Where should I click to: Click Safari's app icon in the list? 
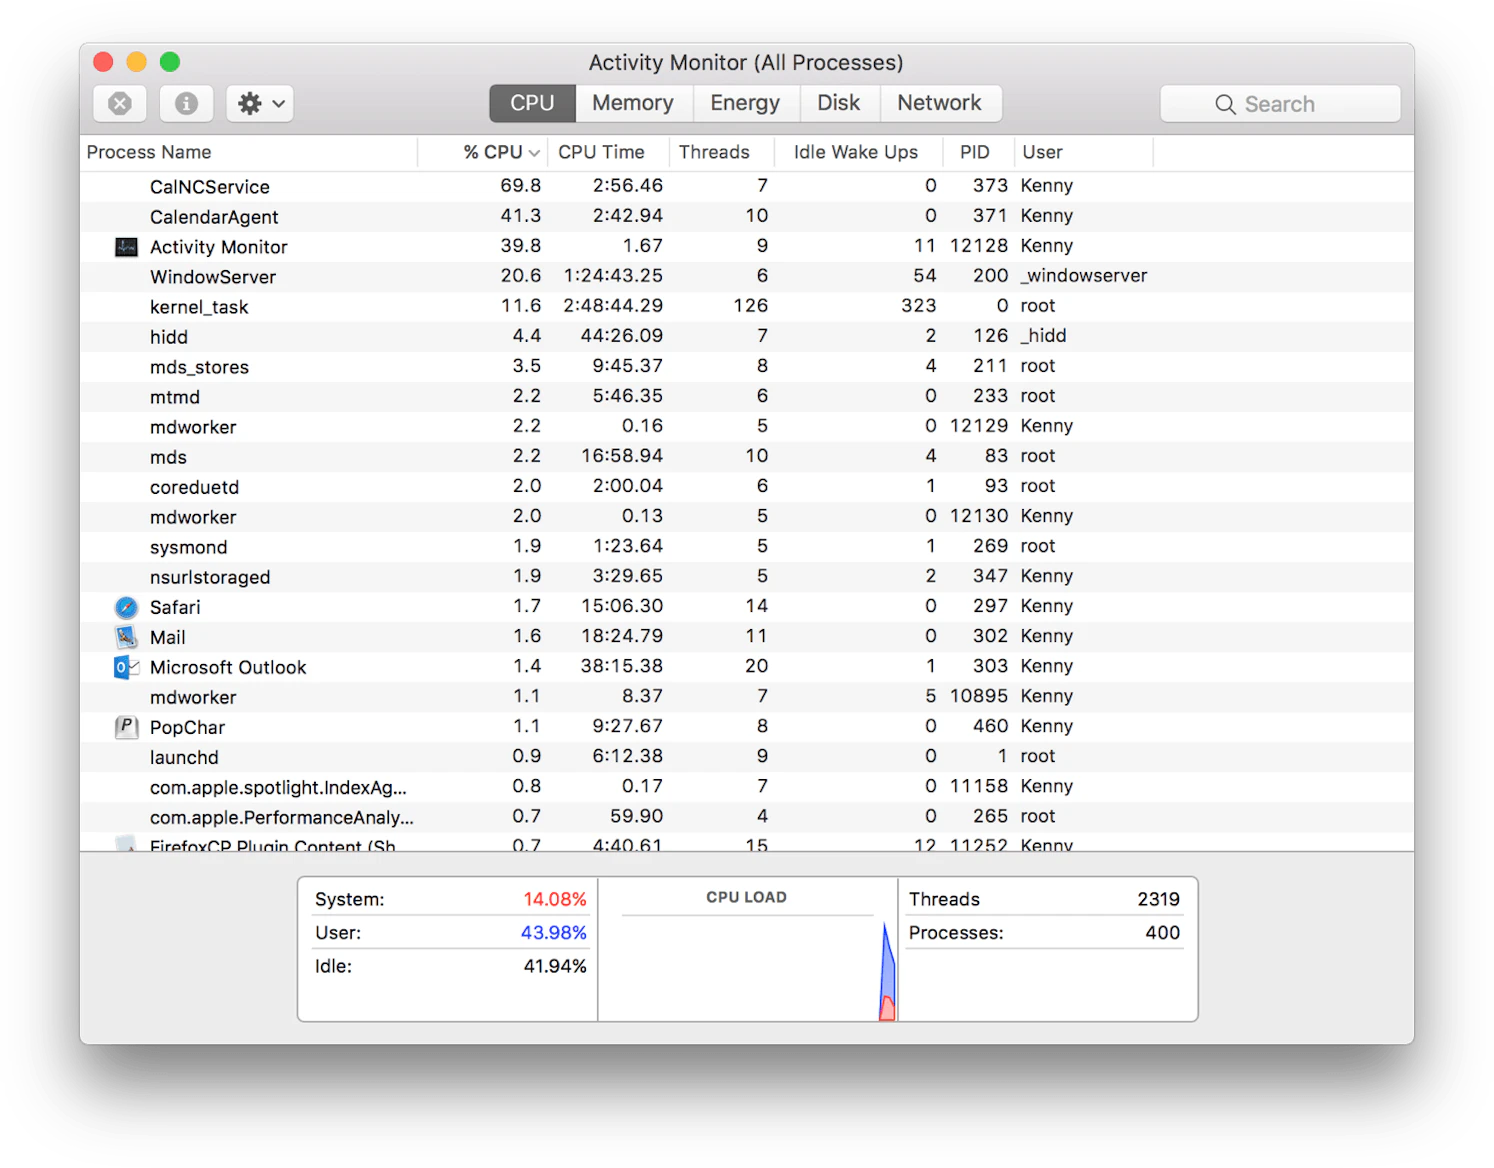[x=126, y=606]
